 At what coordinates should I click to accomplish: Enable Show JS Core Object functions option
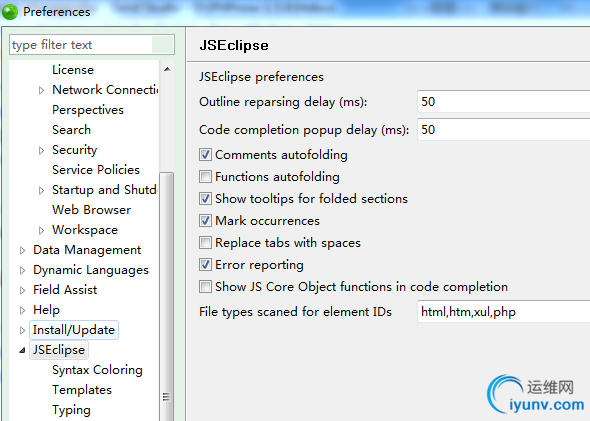[x=205, y=287]
